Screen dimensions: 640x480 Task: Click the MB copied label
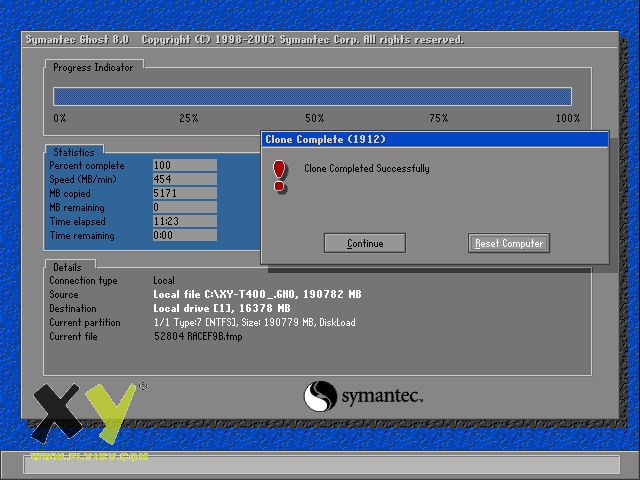tap(70, 193)
